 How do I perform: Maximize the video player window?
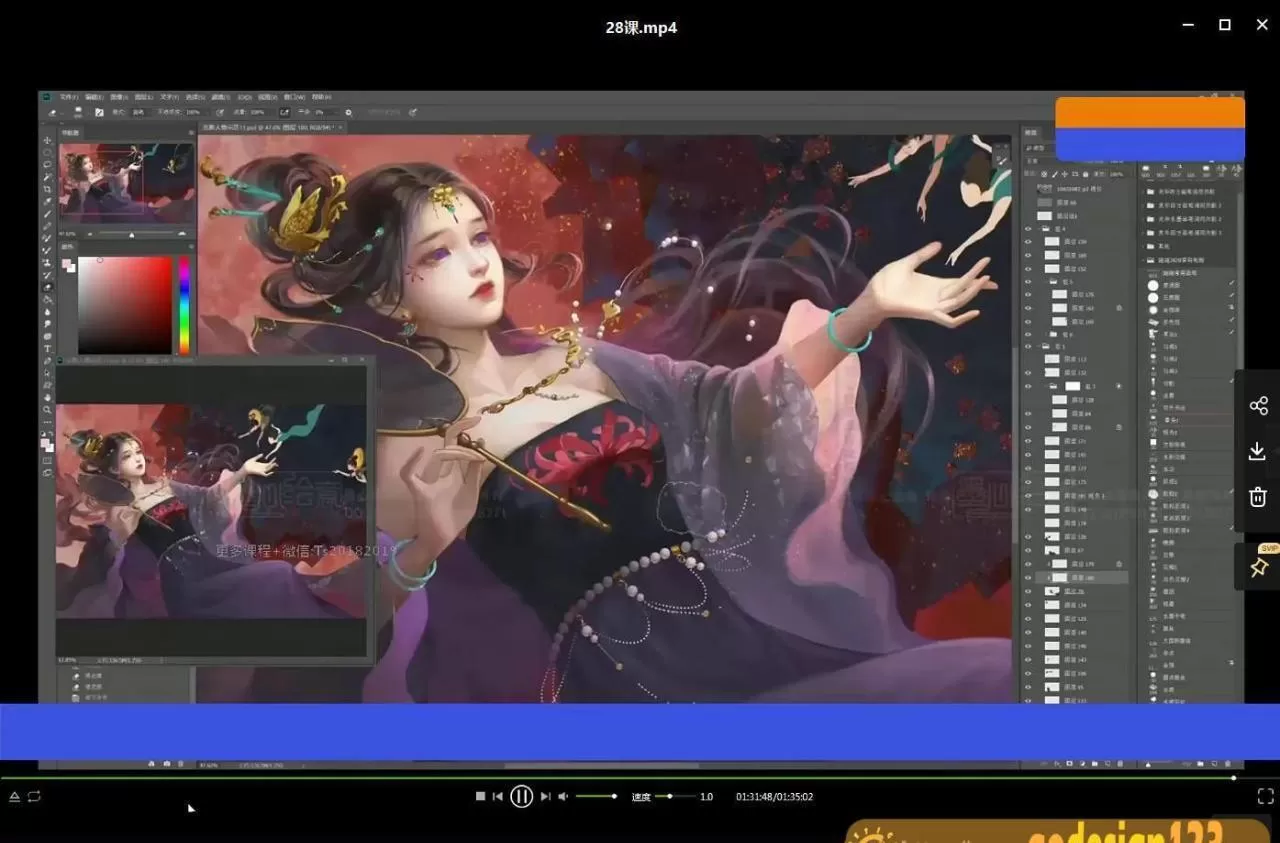pyautogui.click(x=1224, y=25)
